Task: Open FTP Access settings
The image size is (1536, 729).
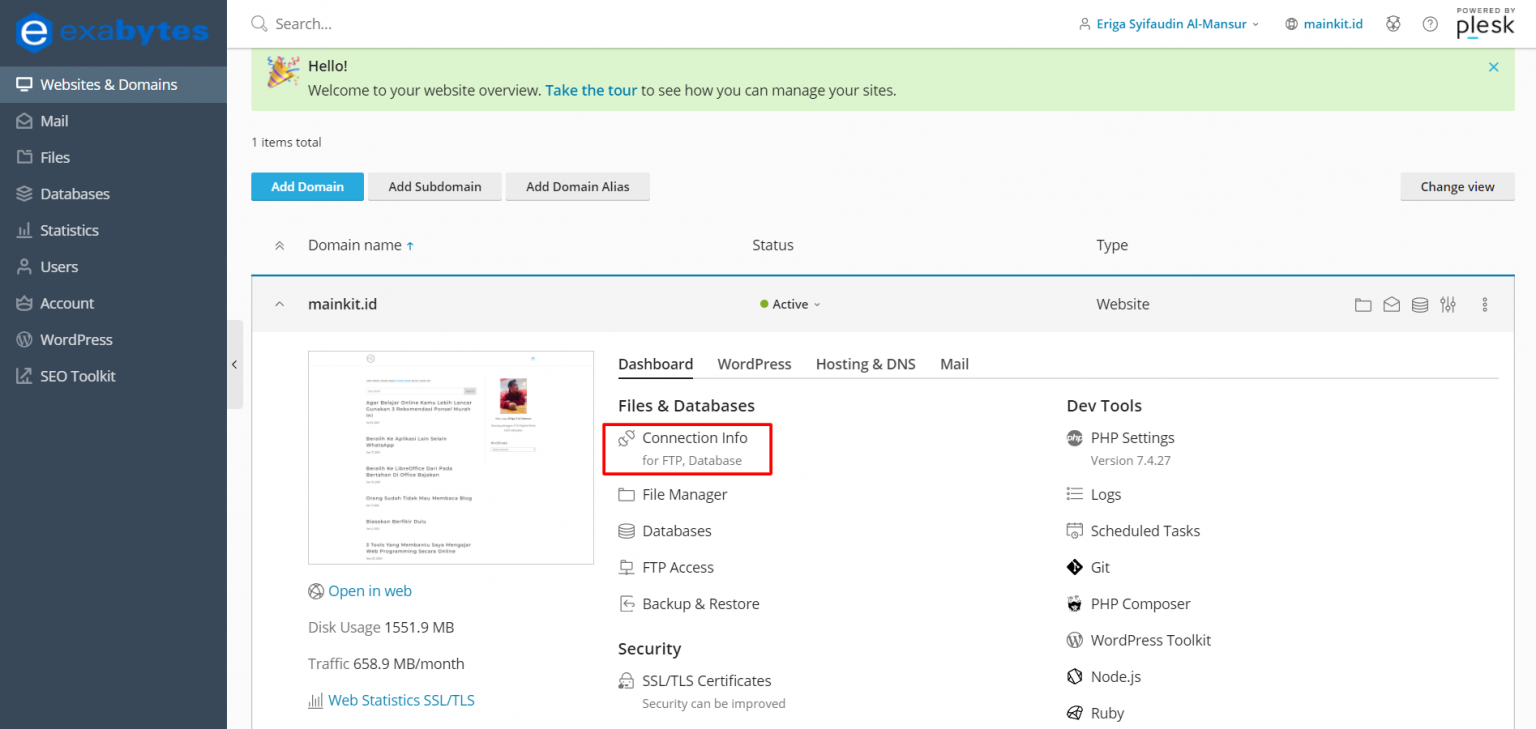Action: (678, 567)
